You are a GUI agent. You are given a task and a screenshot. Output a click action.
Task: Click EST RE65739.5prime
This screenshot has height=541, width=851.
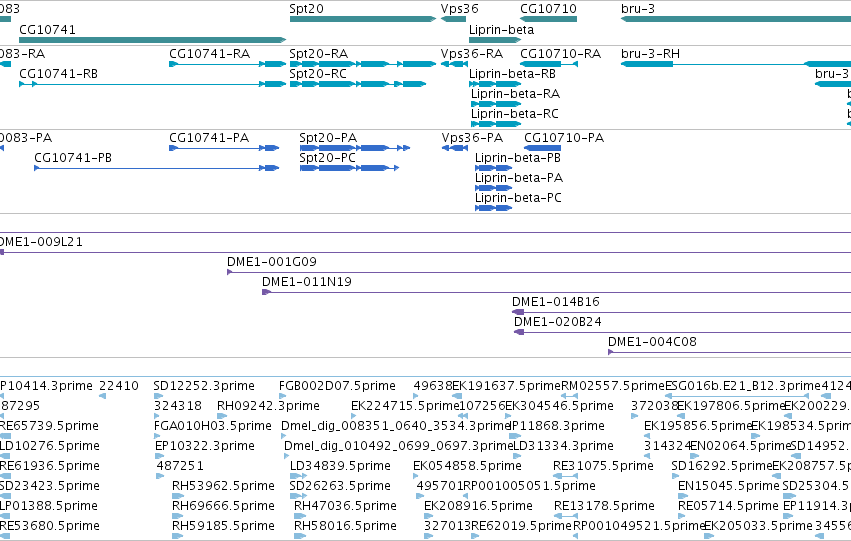click(5, 436)
